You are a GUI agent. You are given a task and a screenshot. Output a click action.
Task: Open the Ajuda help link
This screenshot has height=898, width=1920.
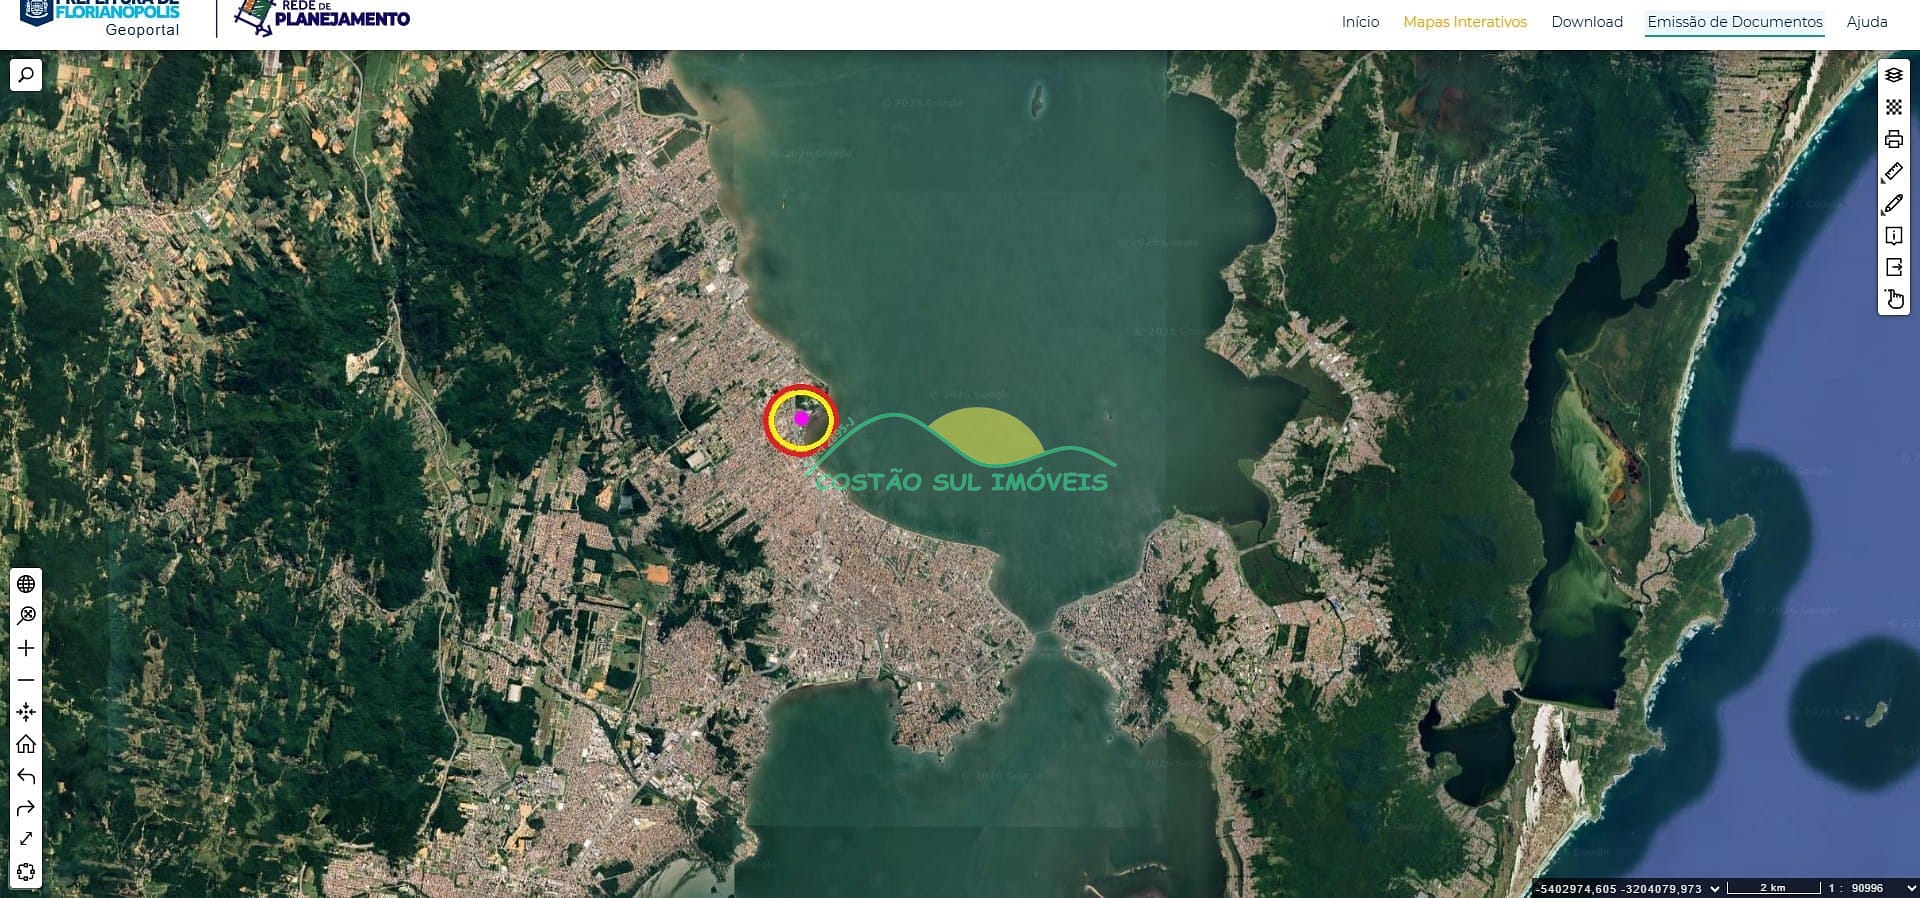[x=1866, y=22]
